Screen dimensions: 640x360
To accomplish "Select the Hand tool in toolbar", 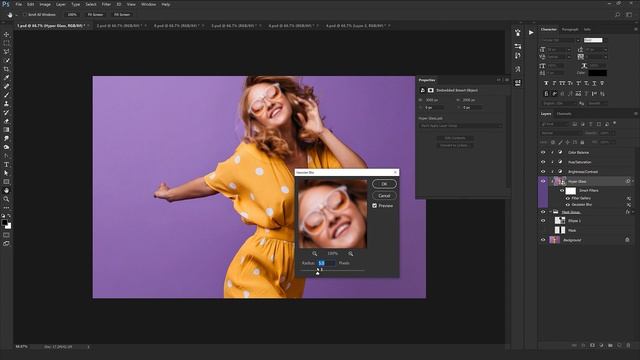I will coord(7,191).
